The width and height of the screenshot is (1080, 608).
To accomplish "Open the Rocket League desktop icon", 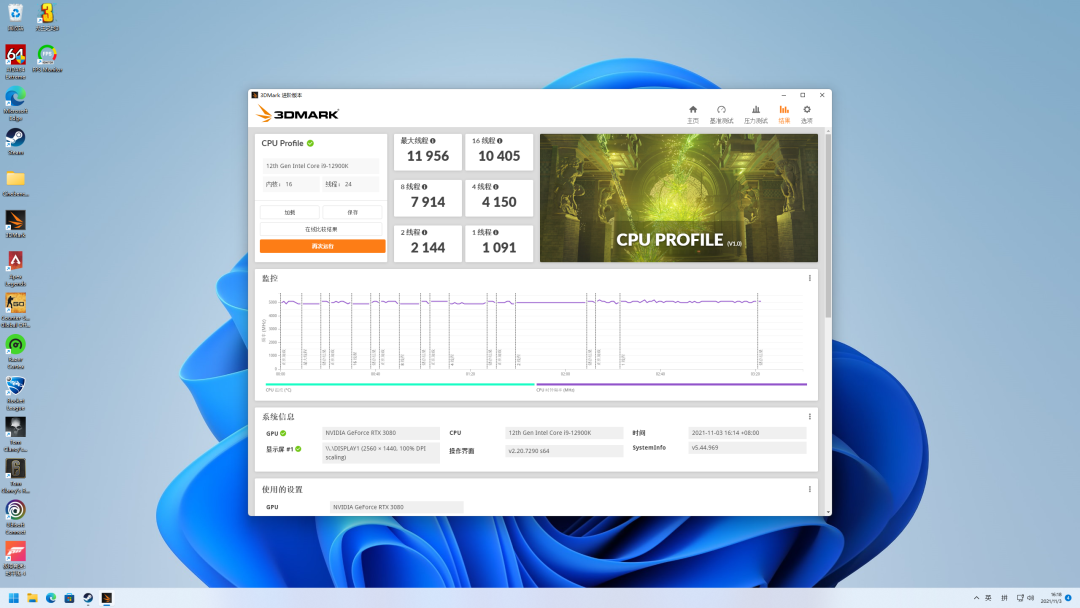I will pyautogui.click(x=15, y=393).
